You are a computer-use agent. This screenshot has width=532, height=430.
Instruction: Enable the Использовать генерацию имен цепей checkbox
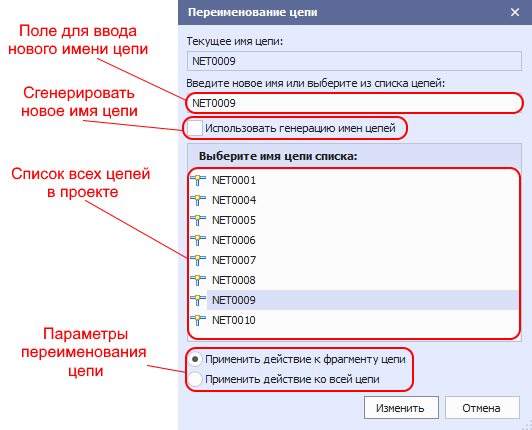pos(195,128)
